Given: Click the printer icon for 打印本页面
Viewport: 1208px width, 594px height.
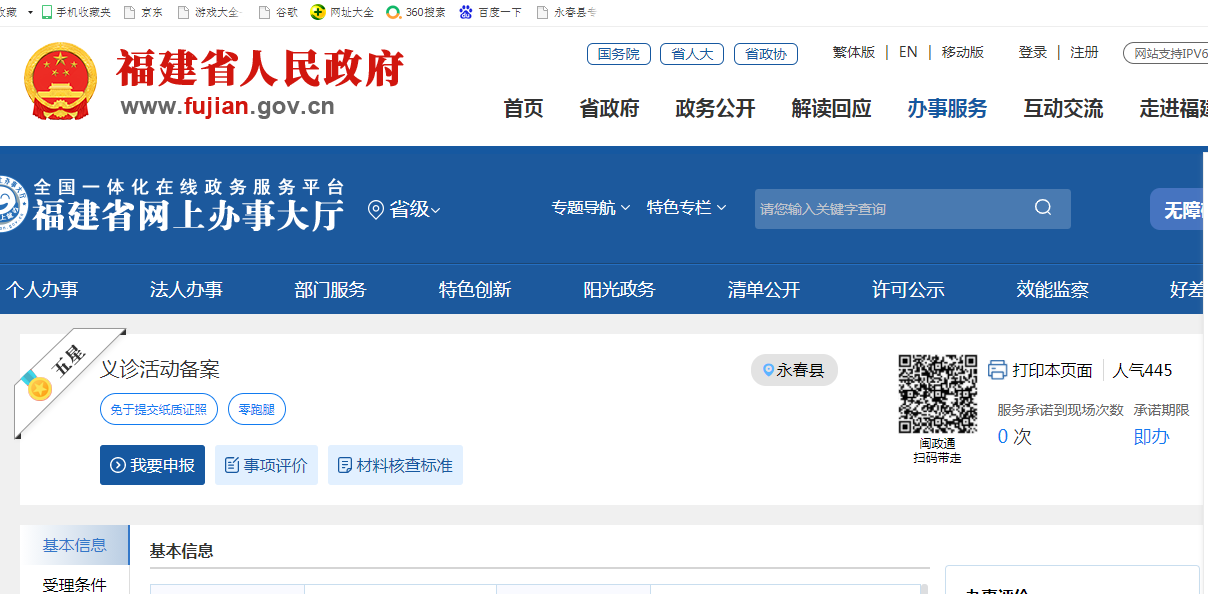Looking at the screenshot, I should [x=997, y=370].
